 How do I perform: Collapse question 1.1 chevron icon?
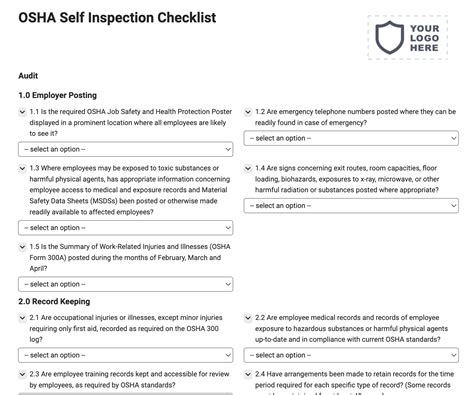[x=22, y=112]
